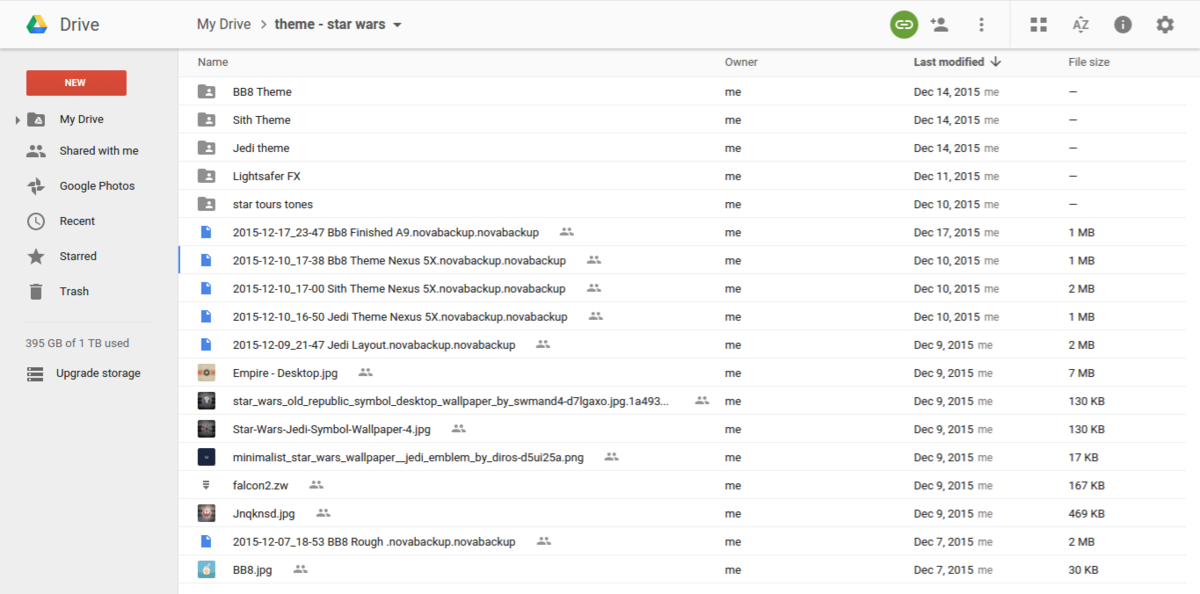The width and height of the screenshot is (1200, 594).
Task: Click the My Drive breadcrumb
Action: (223, 23)
